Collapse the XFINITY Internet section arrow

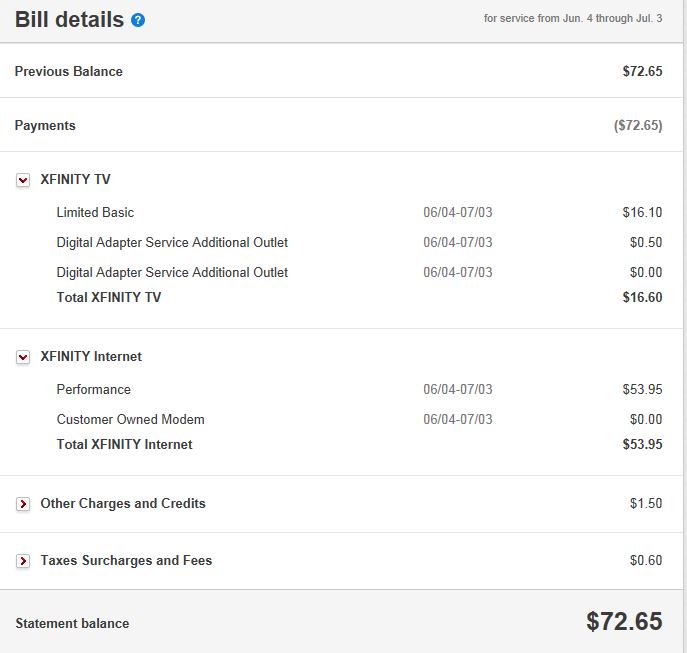click(x=23, y=357)
